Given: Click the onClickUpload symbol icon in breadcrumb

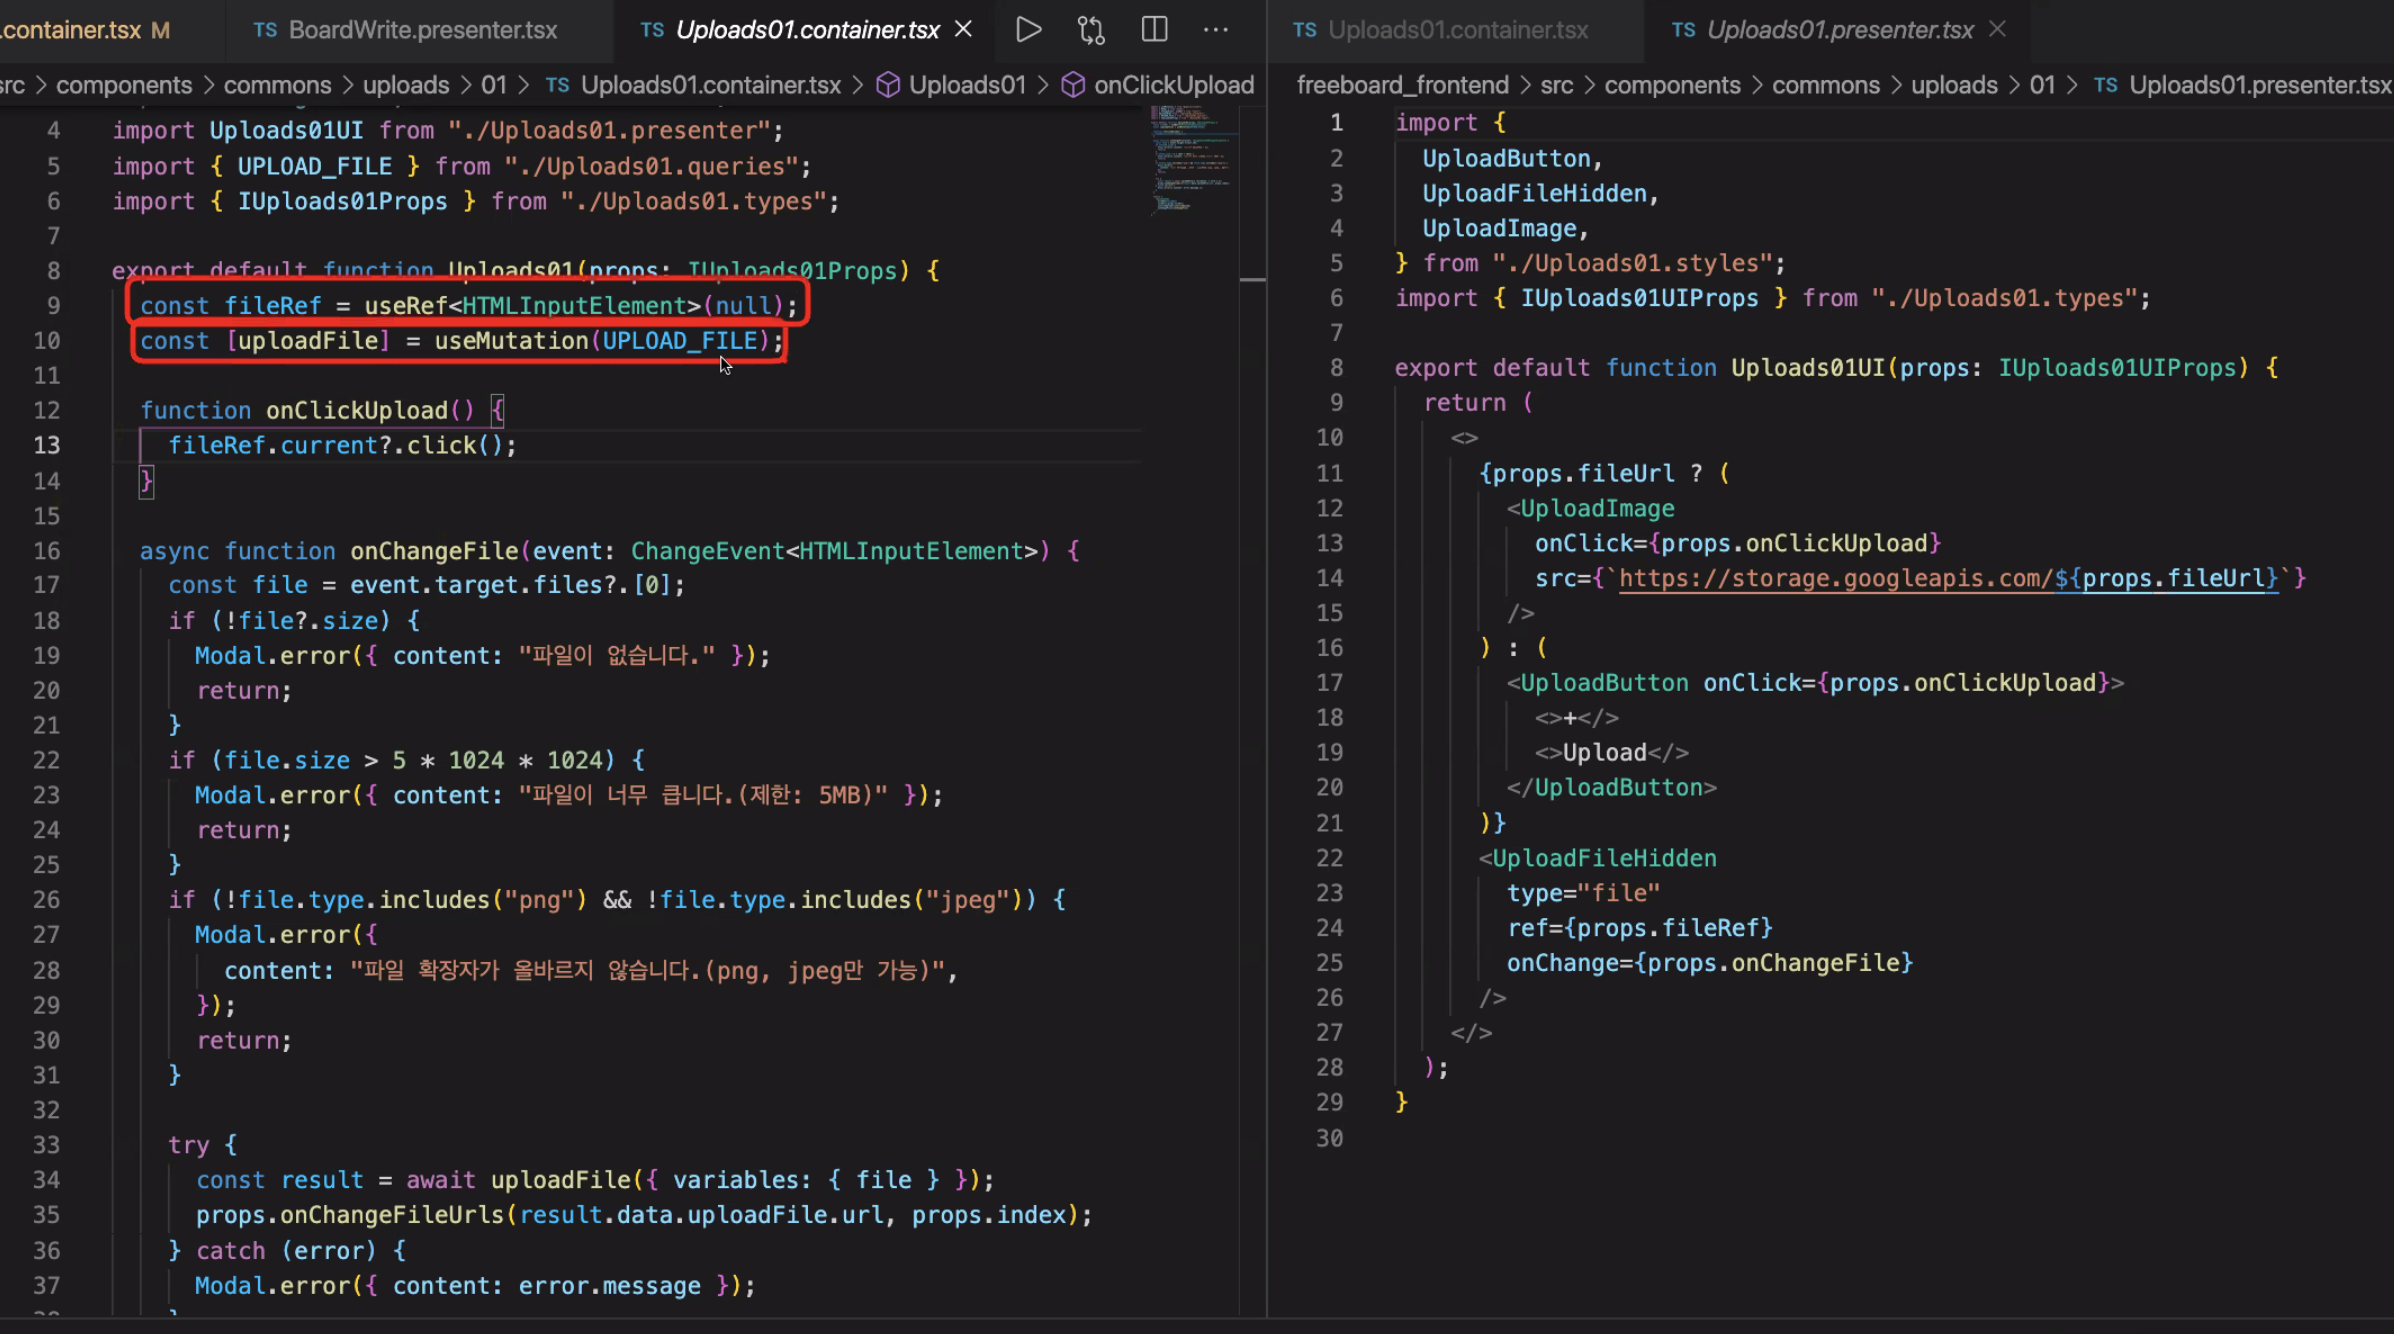Looking at the screenshot, I should pyautogui.click(x=1072, y=85).
